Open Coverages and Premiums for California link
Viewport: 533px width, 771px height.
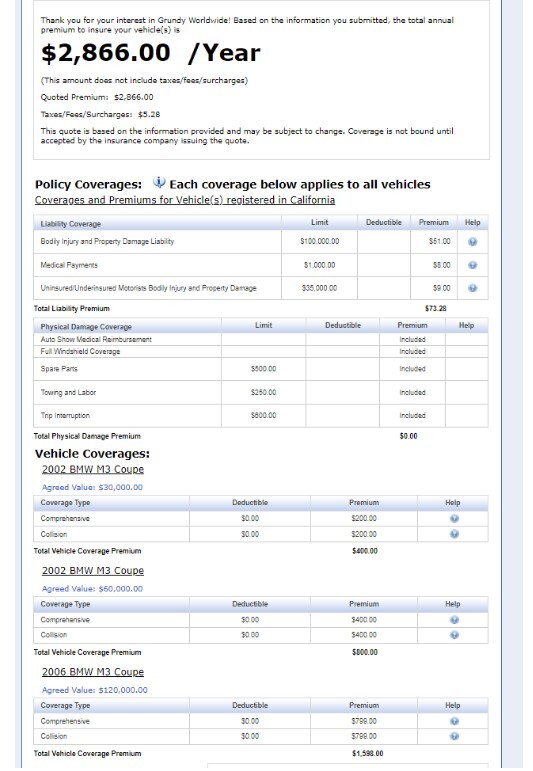click(x=185, y=200)
